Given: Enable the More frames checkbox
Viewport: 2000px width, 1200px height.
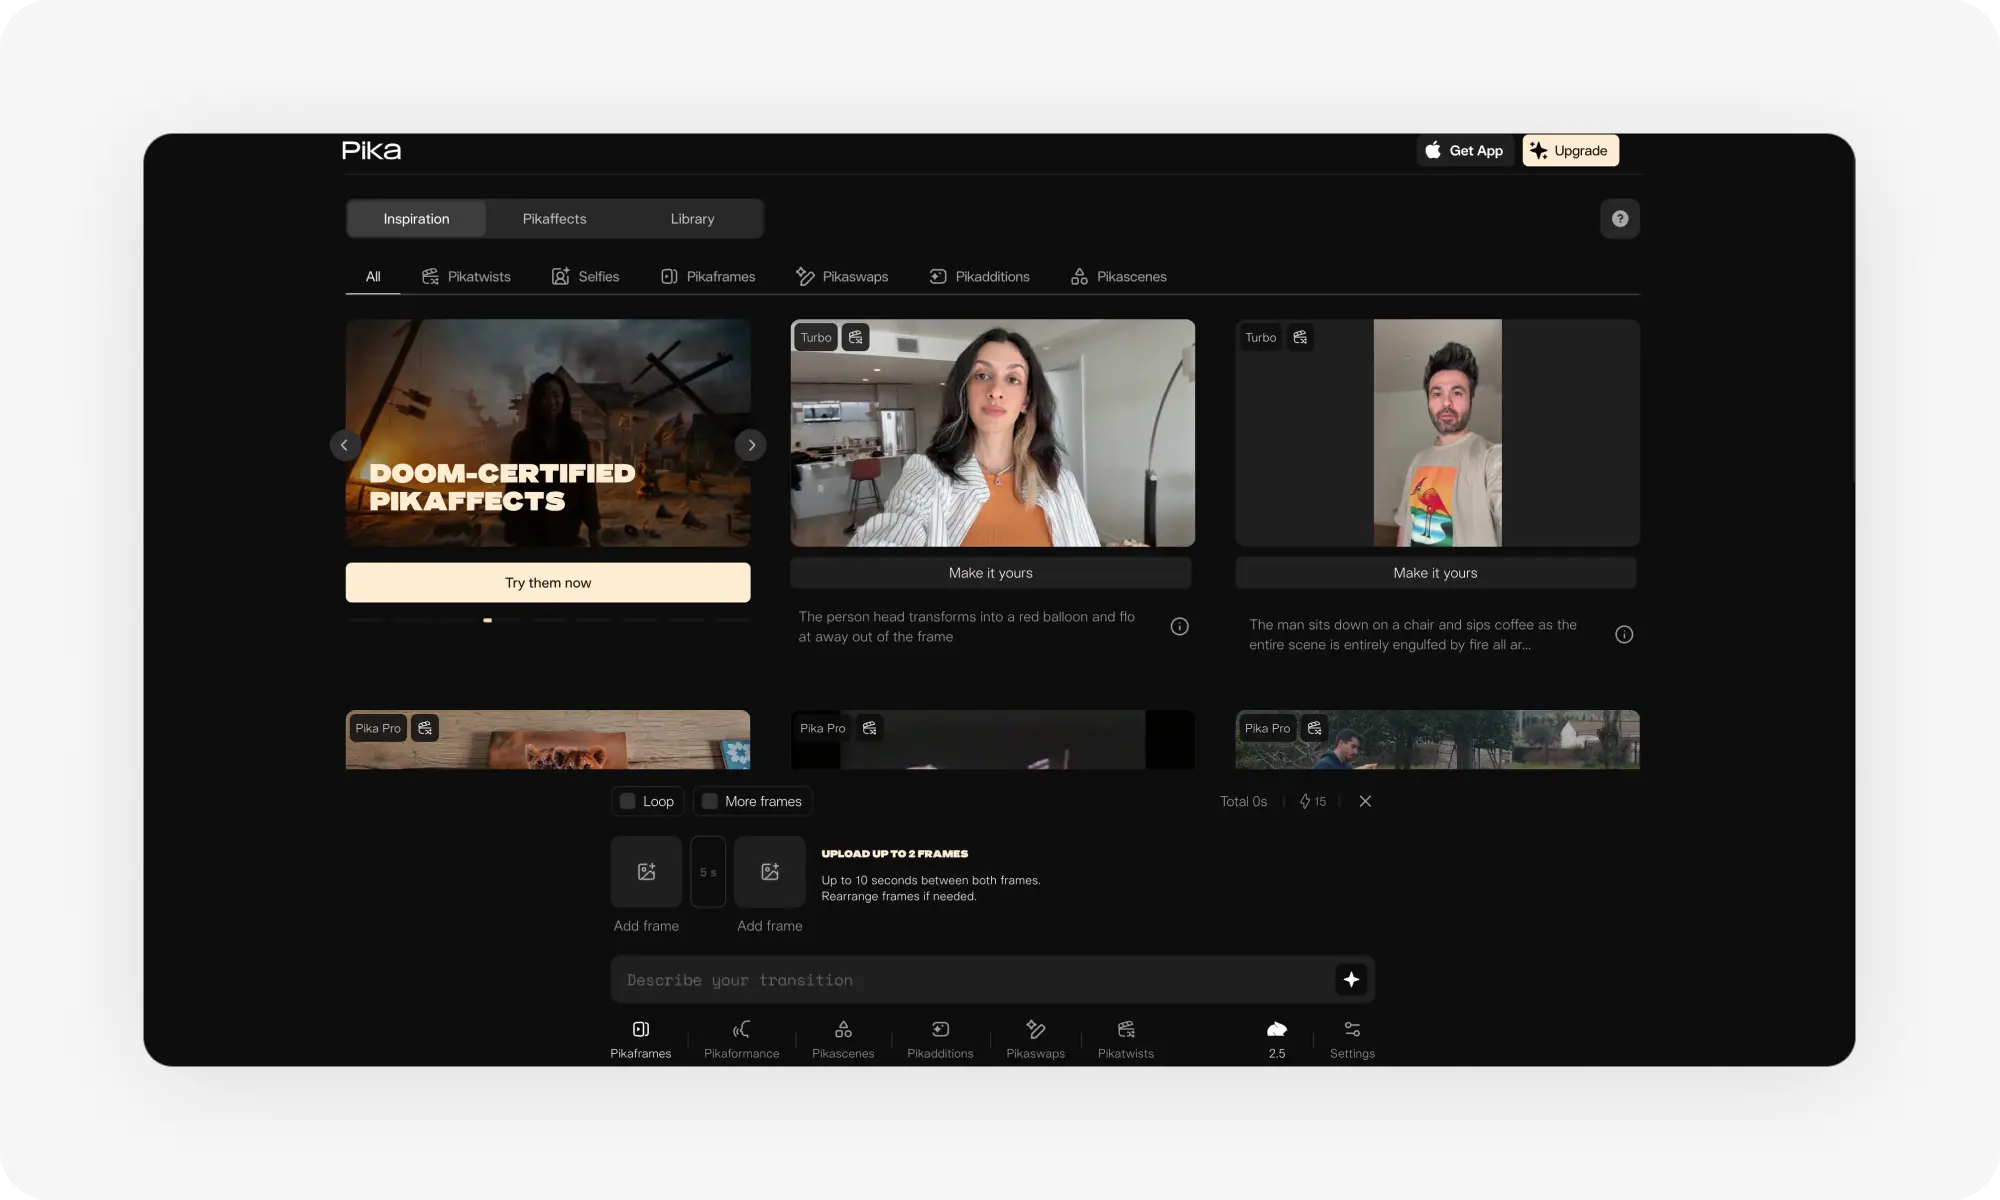Looking at the screenshot, I should [x=710, y=801].
